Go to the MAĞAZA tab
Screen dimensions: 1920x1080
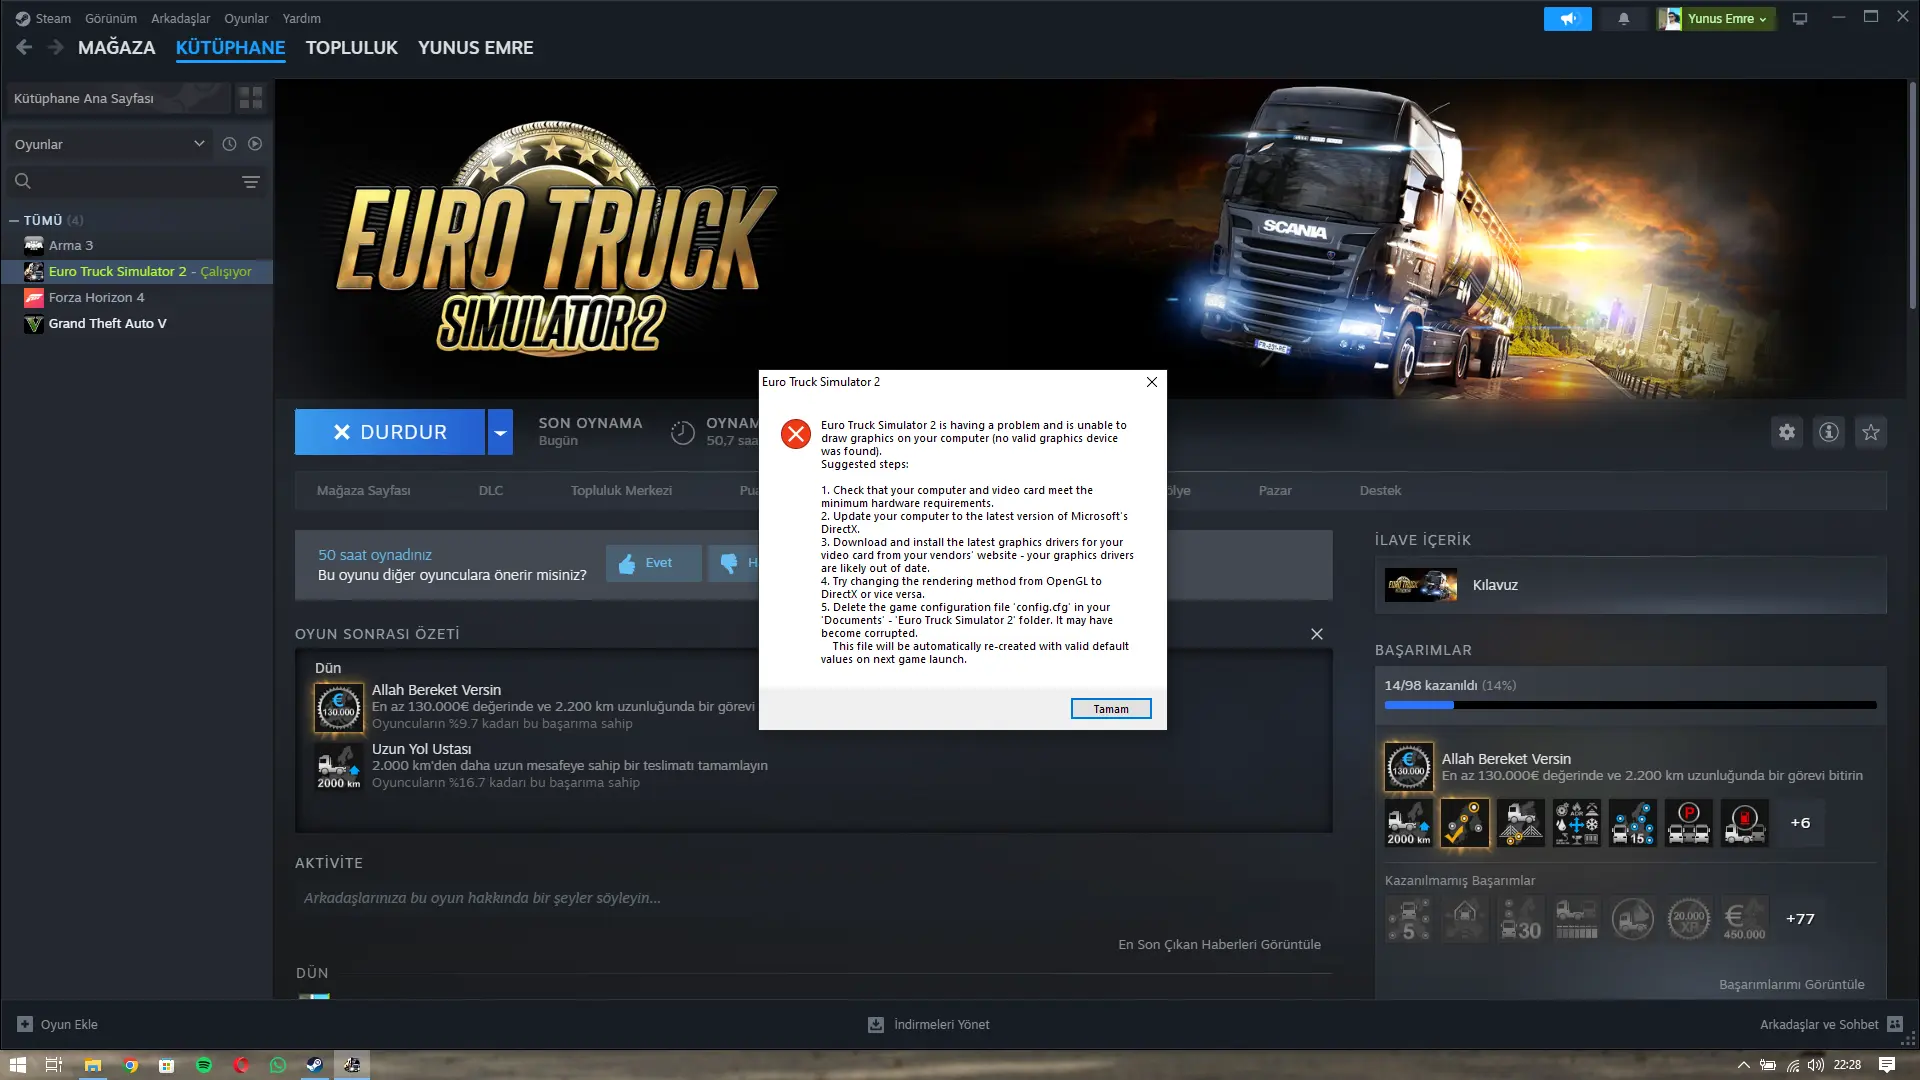click(117, 47)
